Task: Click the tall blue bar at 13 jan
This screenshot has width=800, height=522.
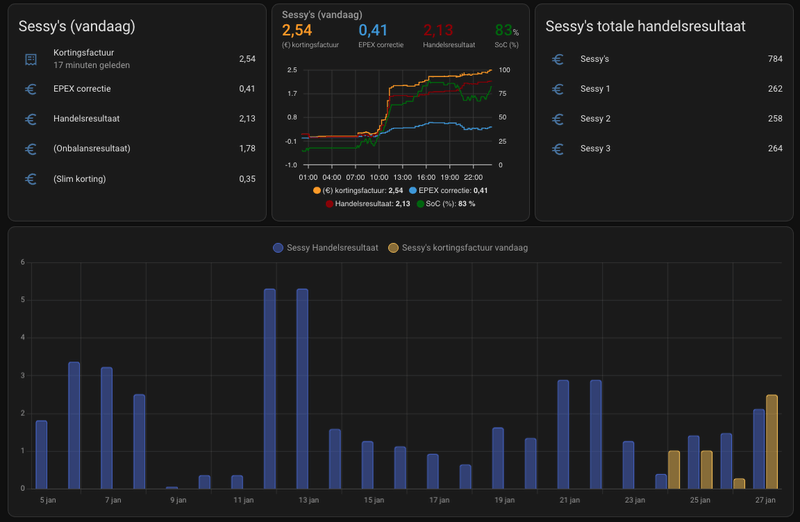Action: tap(302, 388)
